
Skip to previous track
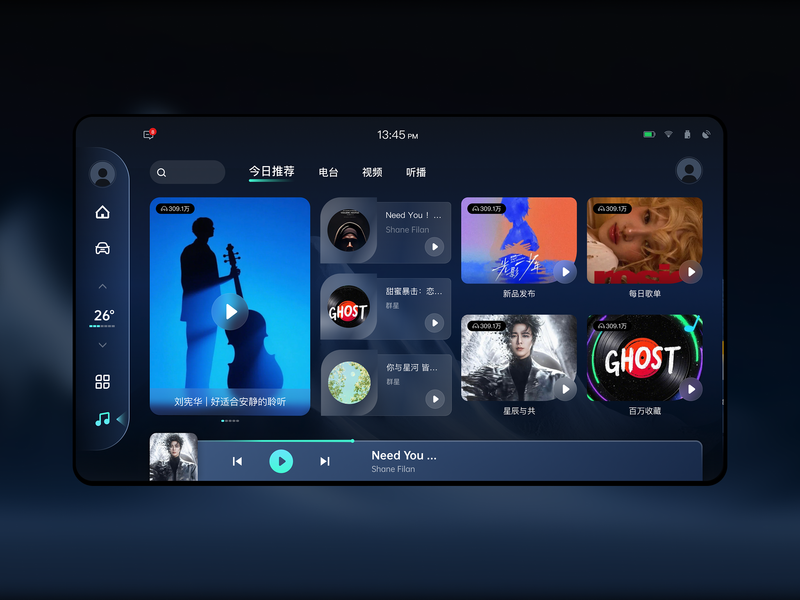click(237, 461)
